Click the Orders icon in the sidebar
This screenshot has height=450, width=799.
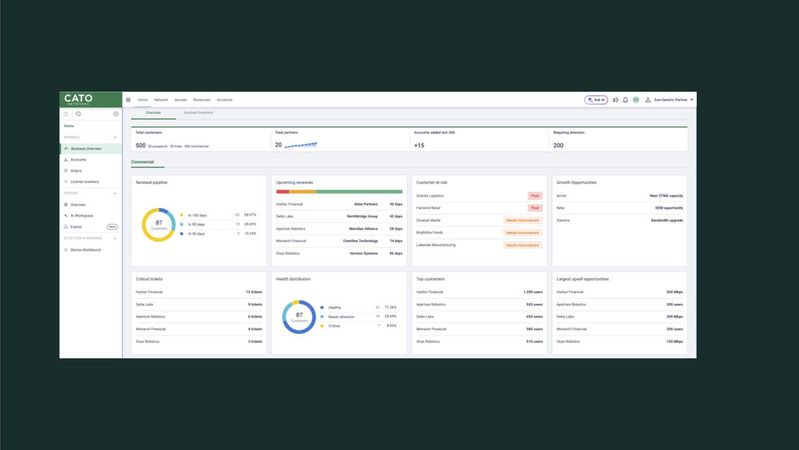(66, 171)
